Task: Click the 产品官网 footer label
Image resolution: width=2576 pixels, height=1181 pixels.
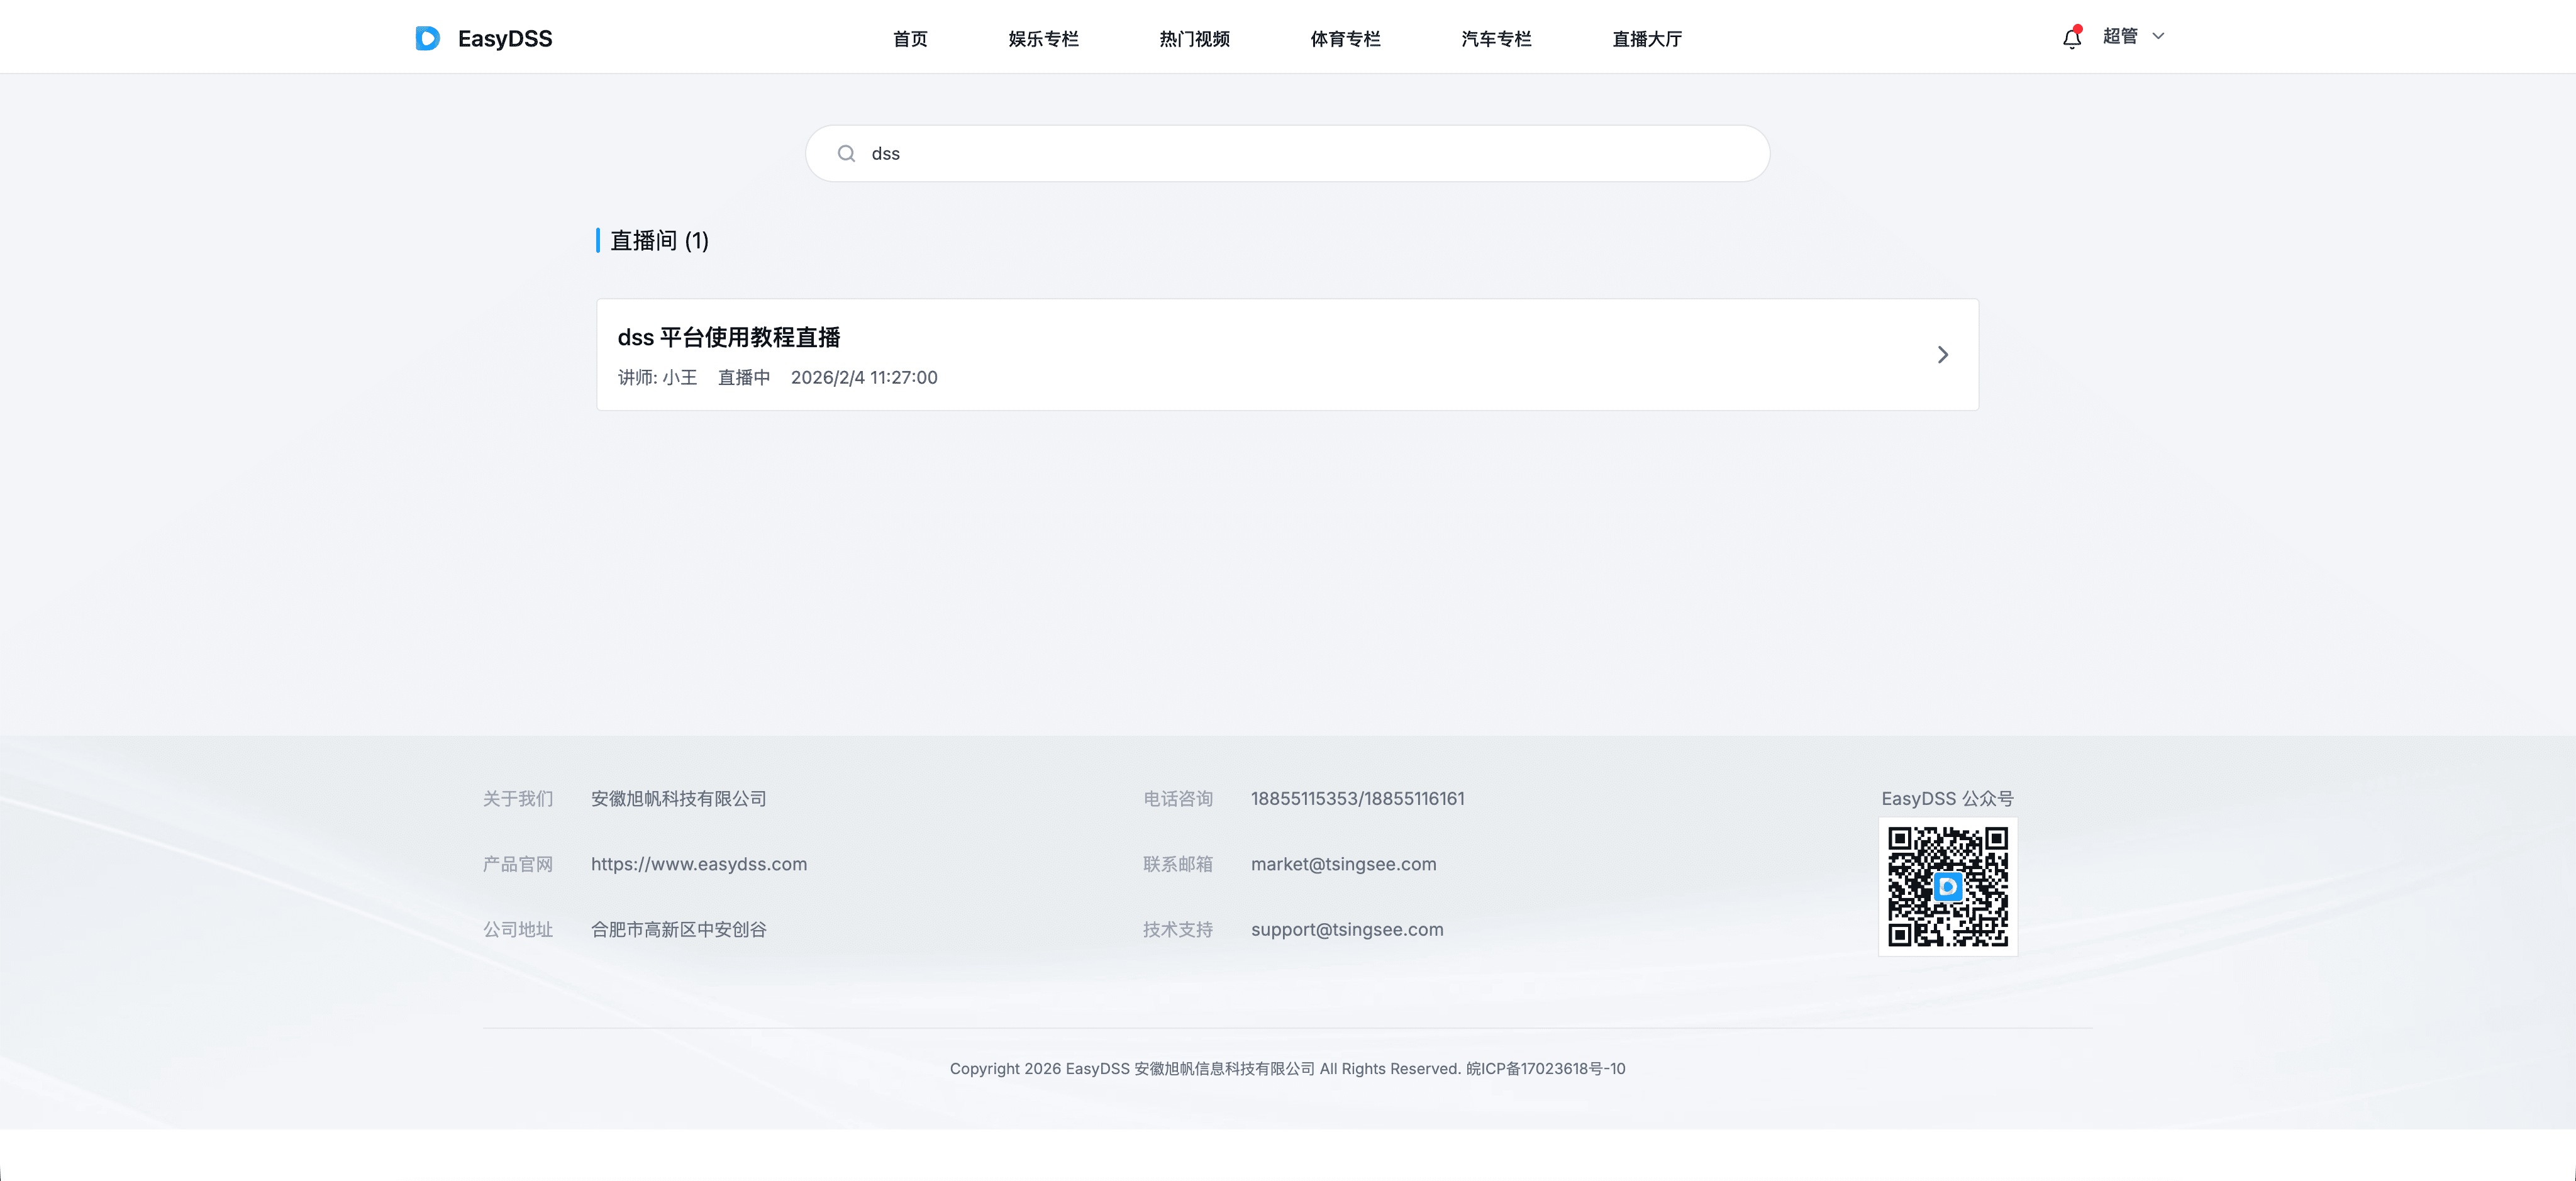Action: 518,864
